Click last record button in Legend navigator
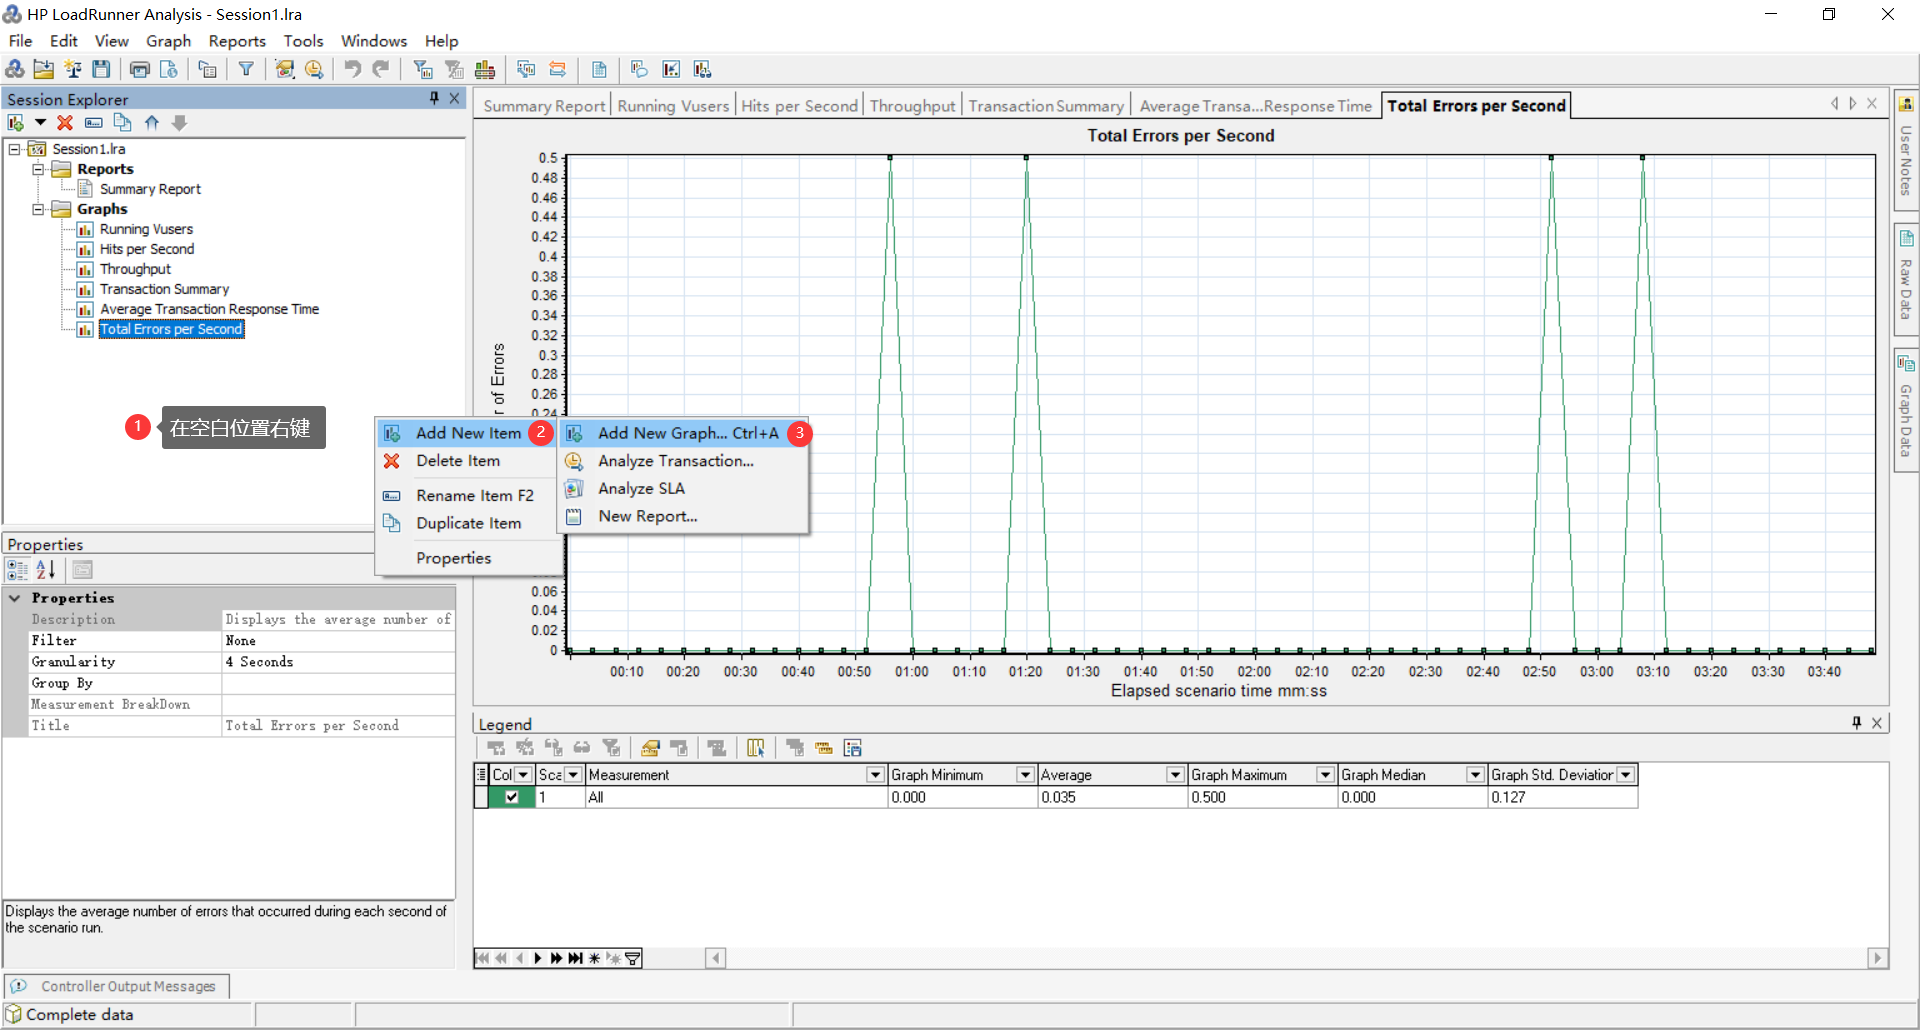The image size is (1920, 1030). (x=575, y=958)
